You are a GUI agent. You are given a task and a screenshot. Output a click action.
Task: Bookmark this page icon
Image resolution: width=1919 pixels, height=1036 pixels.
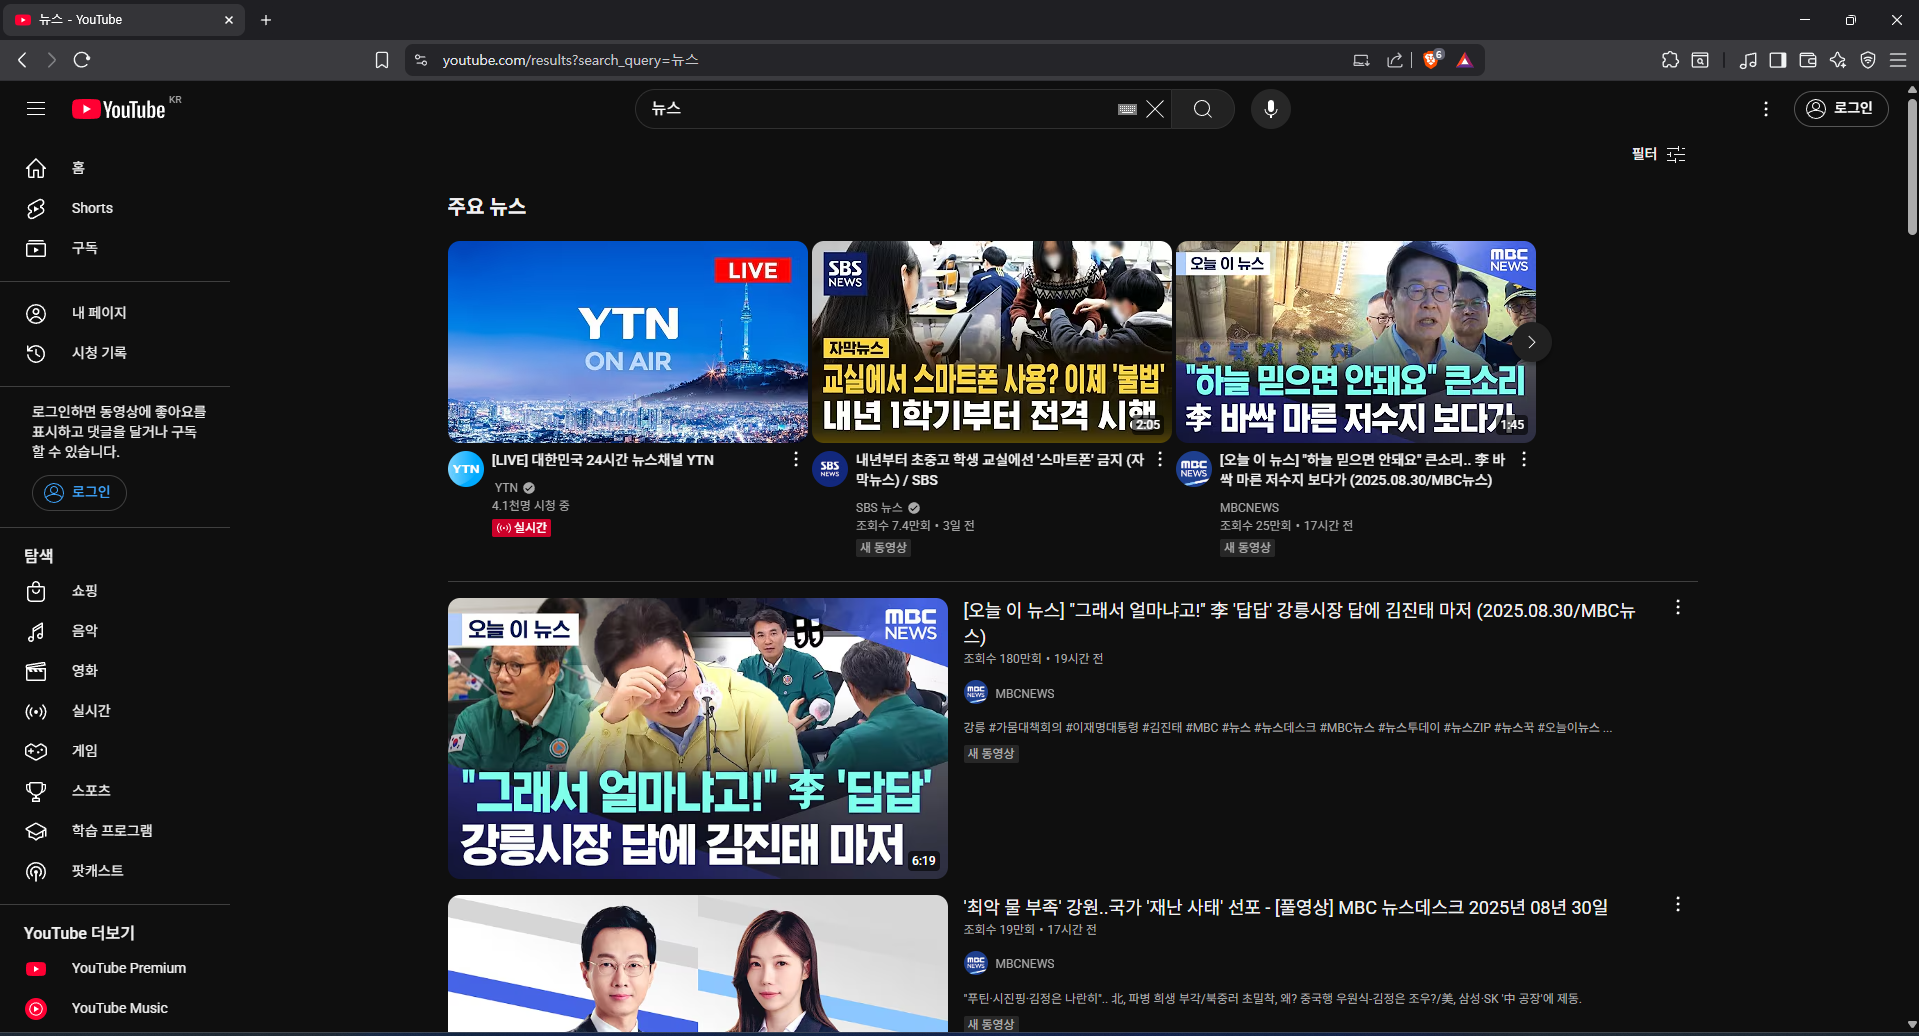382,60
